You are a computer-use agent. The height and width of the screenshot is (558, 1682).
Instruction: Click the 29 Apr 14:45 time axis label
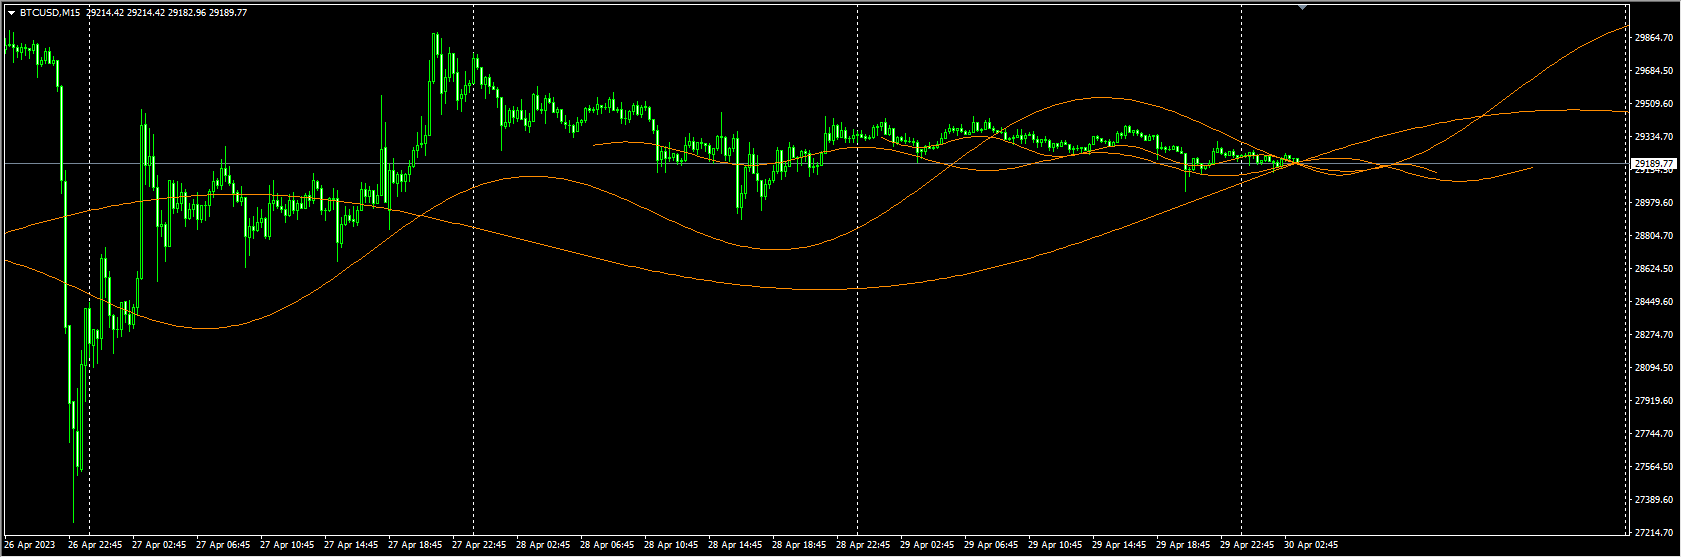point(1119,546)
